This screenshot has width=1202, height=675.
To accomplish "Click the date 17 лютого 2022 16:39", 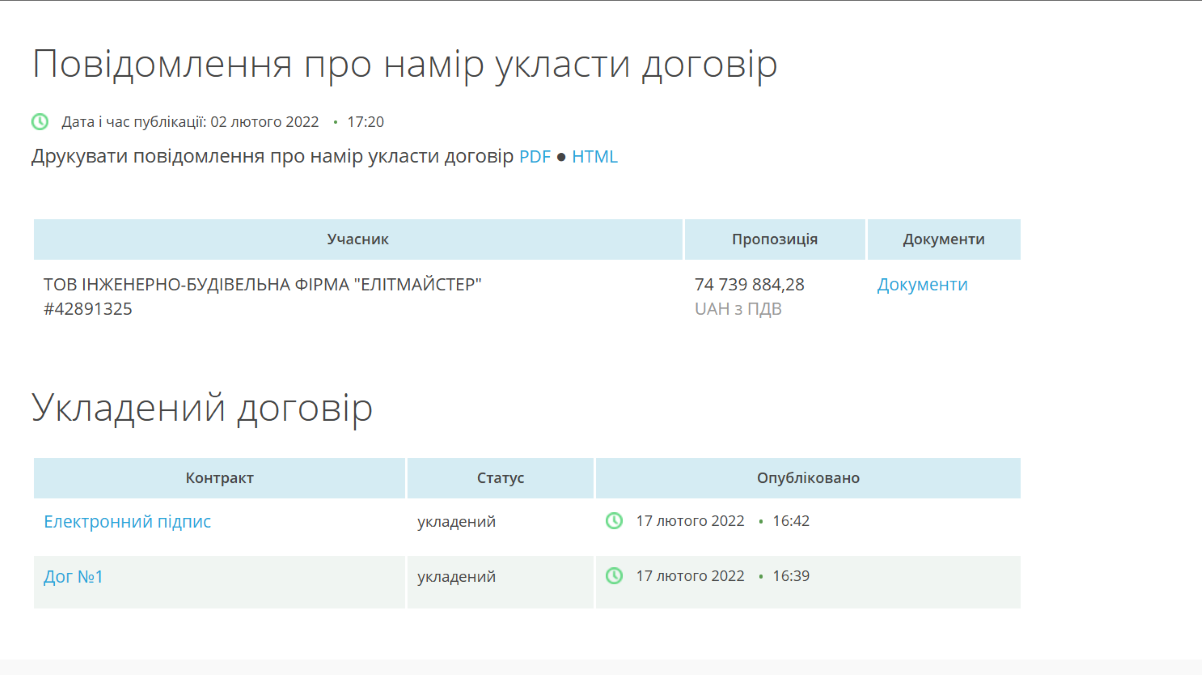I will pyautogui.click(x=723, y=576).
